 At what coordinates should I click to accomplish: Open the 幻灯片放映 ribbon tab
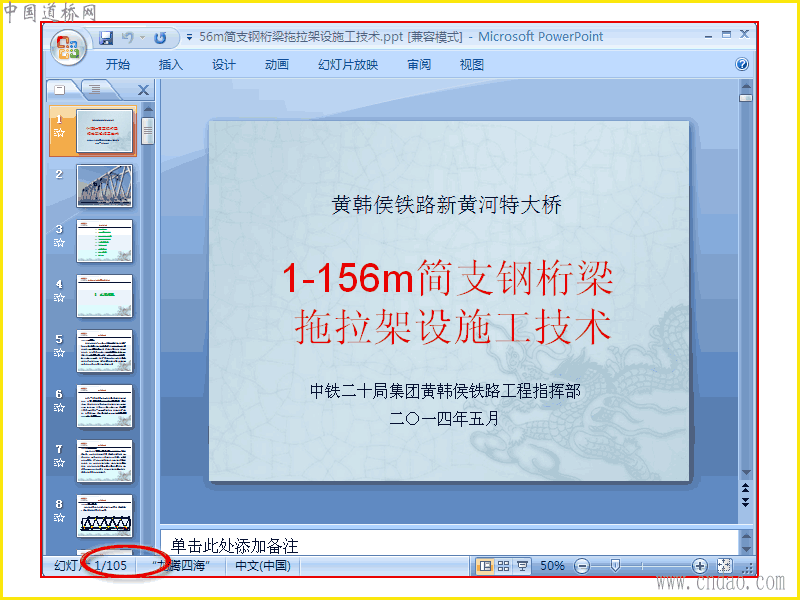tap(348, 65)
